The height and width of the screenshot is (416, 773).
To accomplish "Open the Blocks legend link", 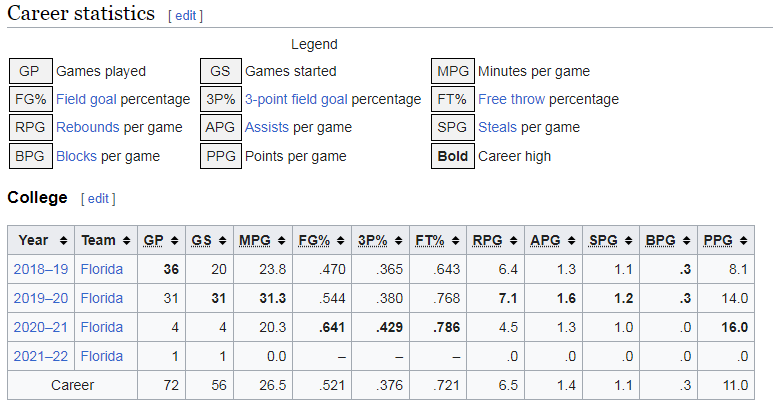I will click(78, 156).
